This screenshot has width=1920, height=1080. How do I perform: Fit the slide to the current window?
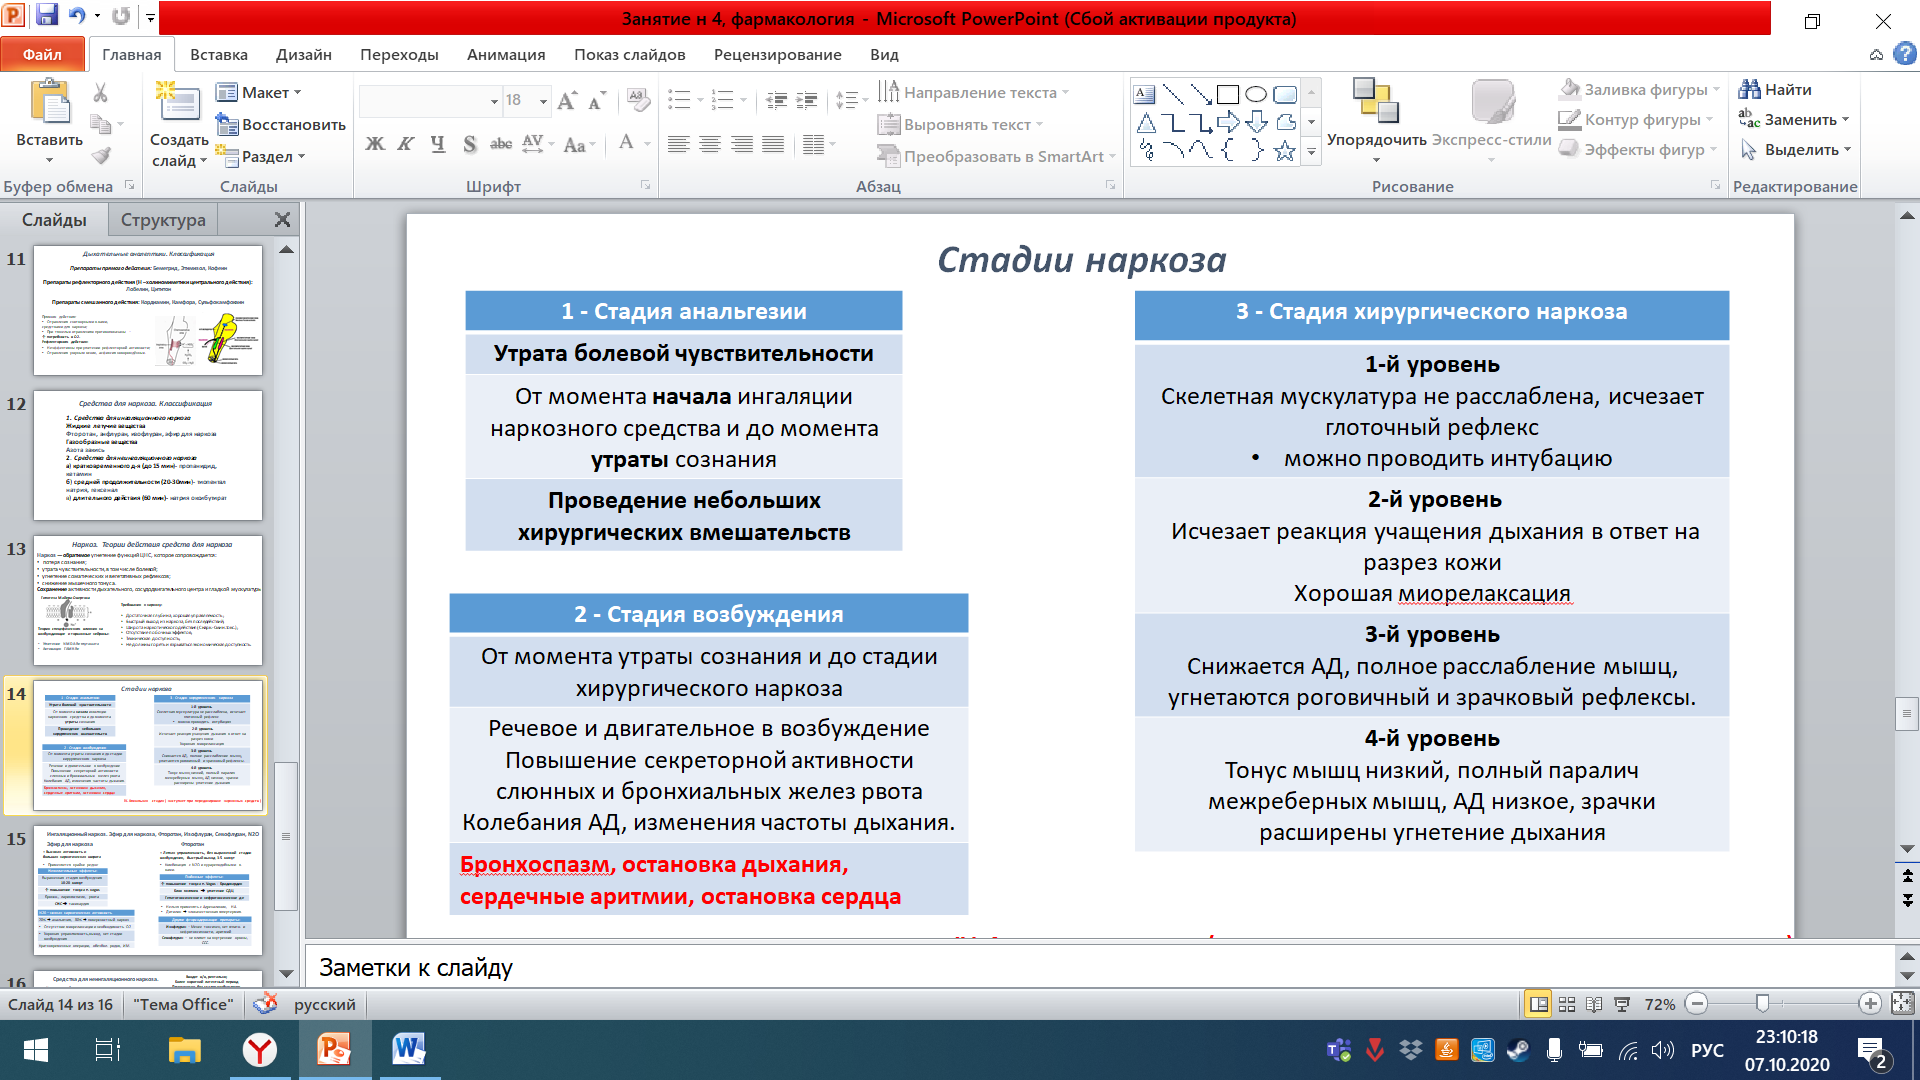pyautogui.click(x=1902, y=1003)
